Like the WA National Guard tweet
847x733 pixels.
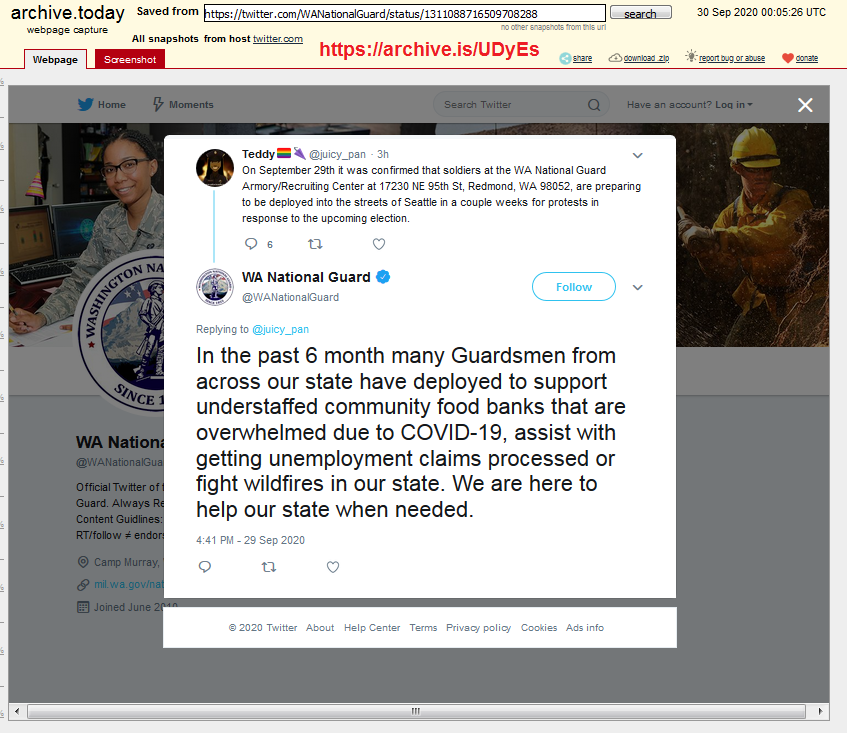(x=333, y=567)
